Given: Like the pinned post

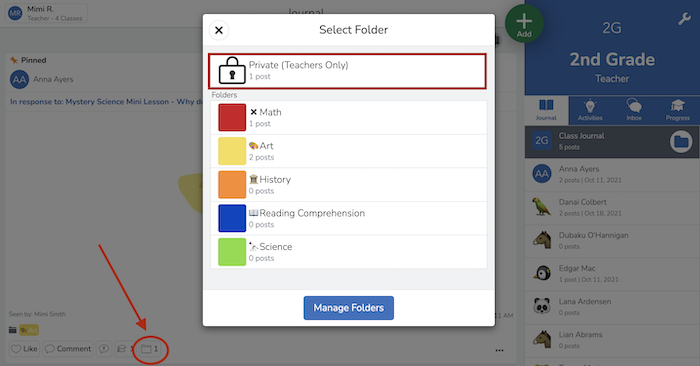Looking at the screenshot, I should pyautogui.click(x=24, y=349).
